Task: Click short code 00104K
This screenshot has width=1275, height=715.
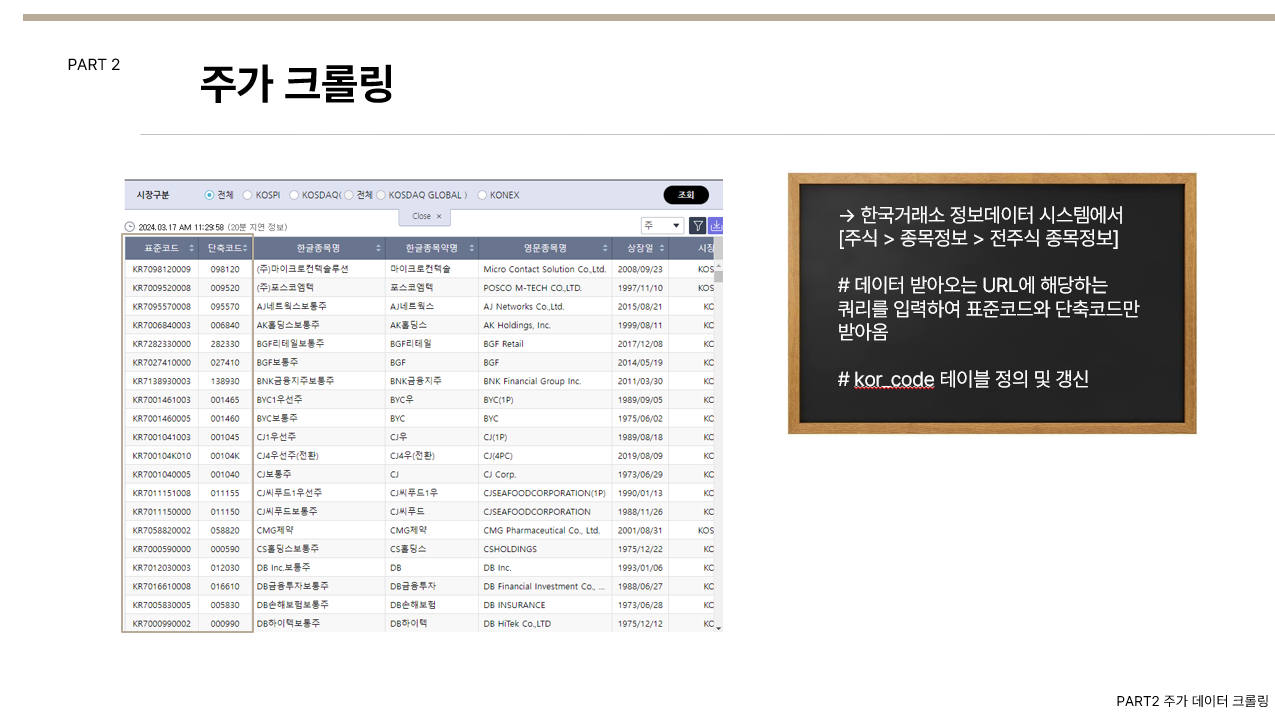Action: [x=225, y=456]
